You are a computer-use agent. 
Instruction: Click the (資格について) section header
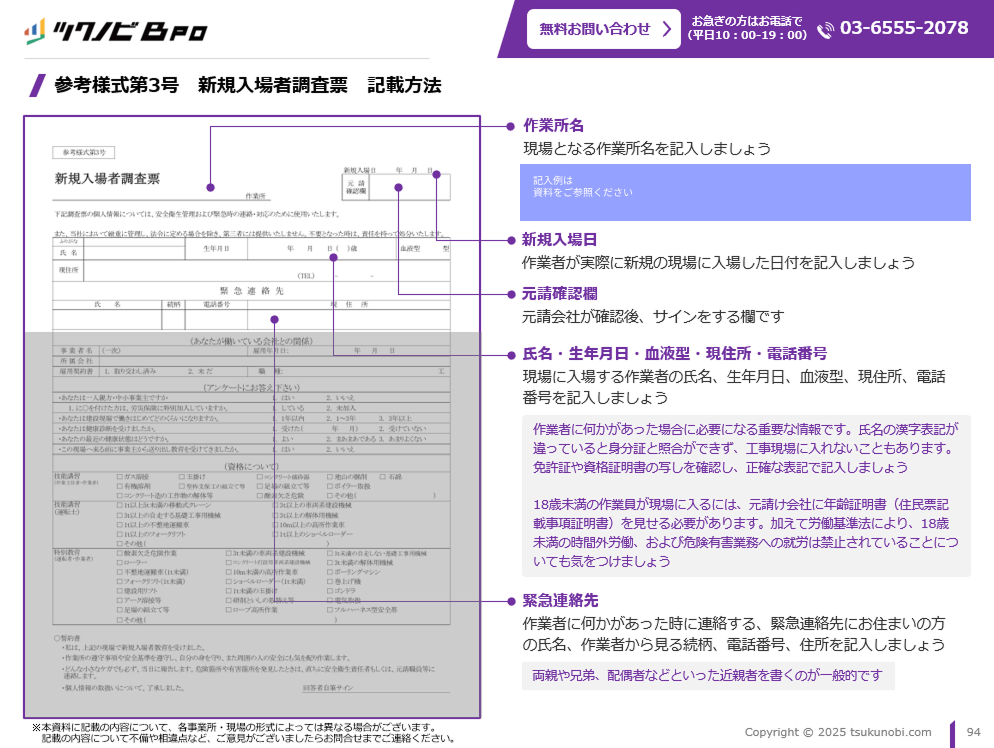(252, 467)
